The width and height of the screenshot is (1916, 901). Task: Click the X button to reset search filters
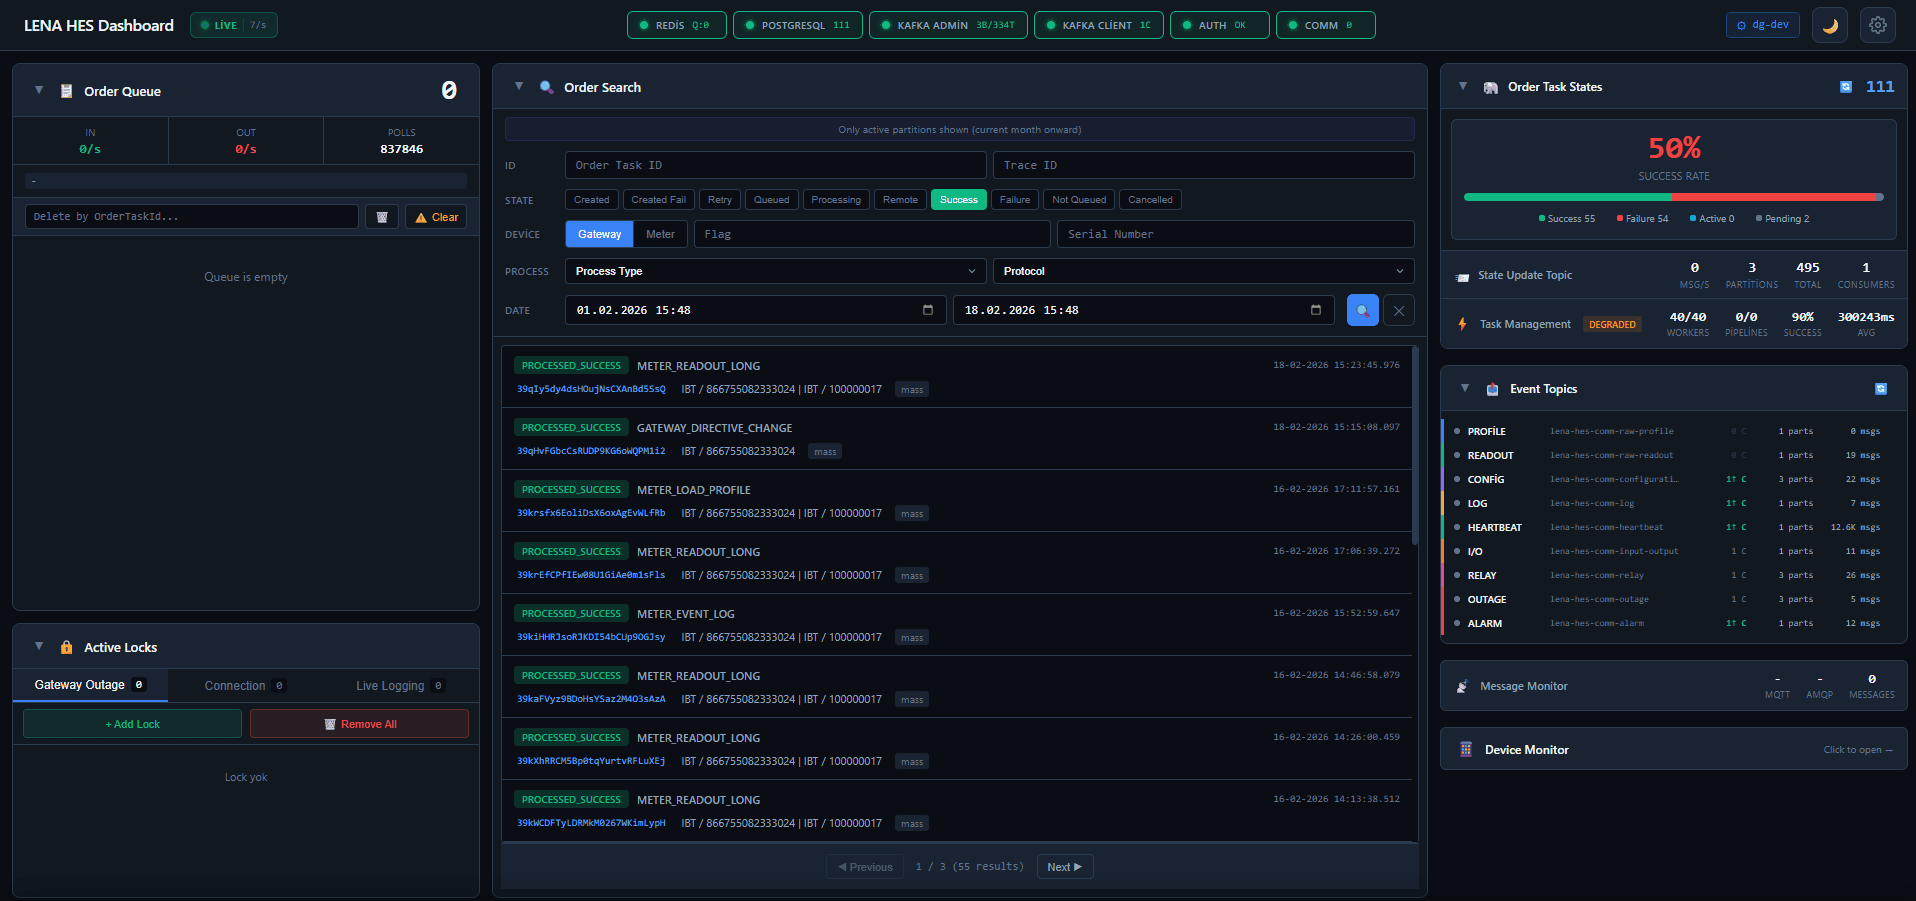pos(1398,310)
